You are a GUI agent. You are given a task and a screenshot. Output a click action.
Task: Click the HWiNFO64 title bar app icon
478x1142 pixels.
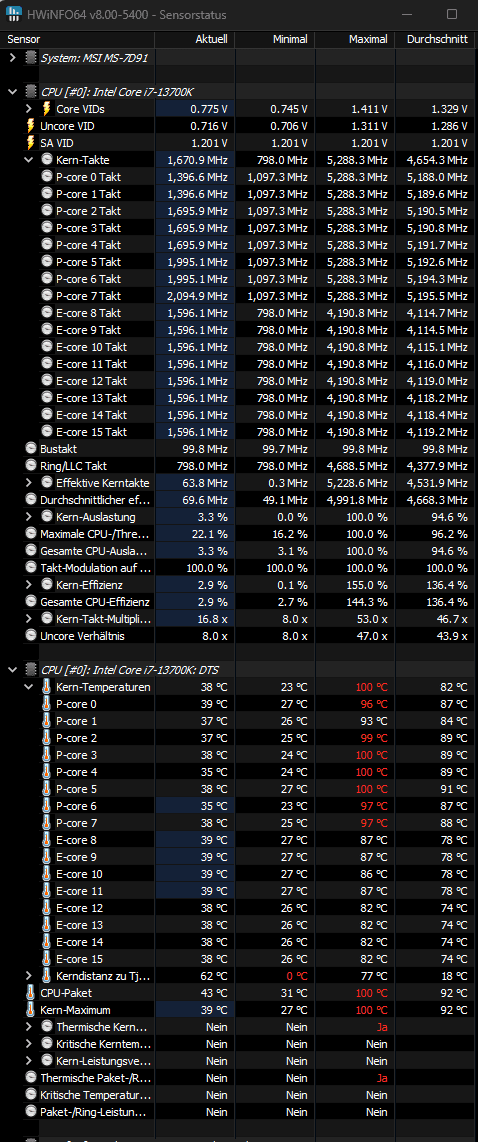pos(14,14)
